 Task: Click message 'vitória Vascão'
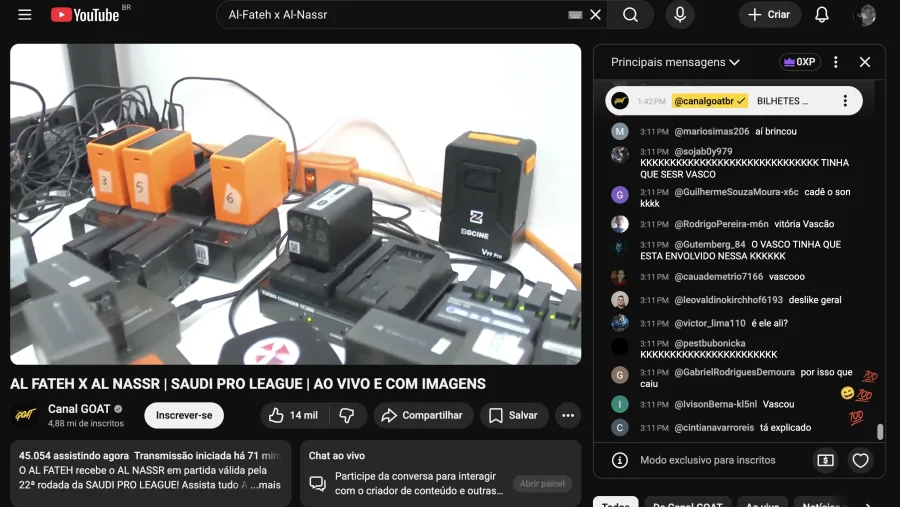coord(804,224)
